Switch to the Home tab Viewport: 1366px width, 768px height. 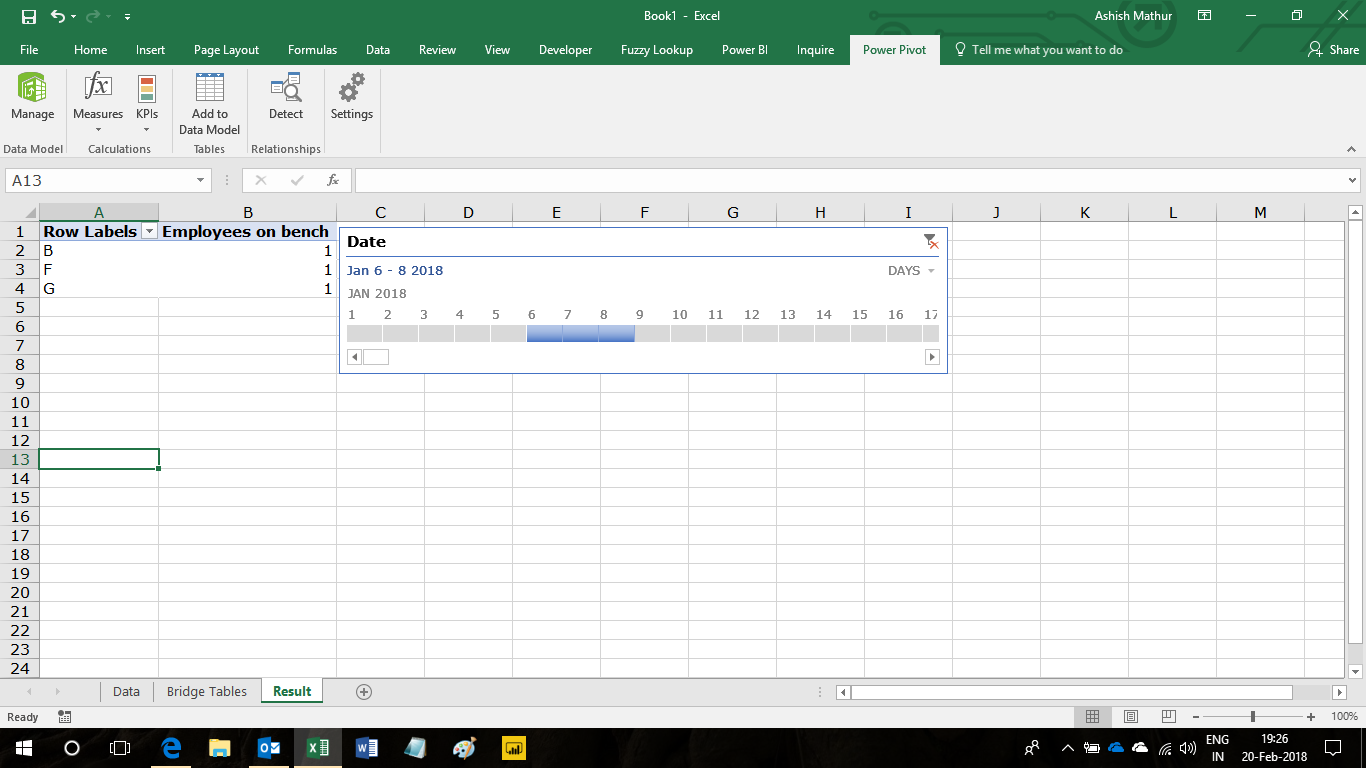[90, 50]
